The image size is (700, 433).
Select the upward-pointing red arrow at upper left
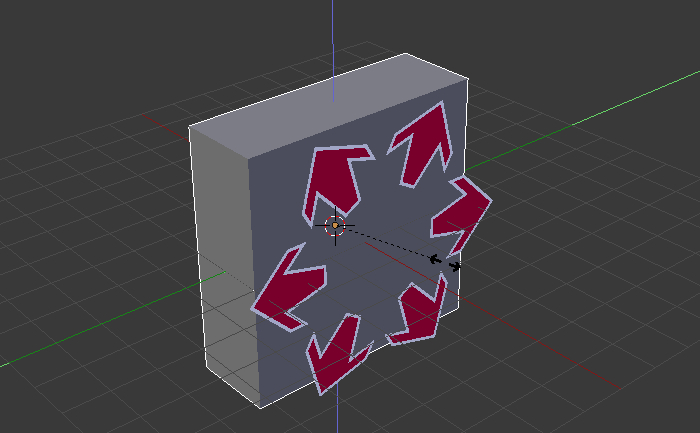coord(336,178)
